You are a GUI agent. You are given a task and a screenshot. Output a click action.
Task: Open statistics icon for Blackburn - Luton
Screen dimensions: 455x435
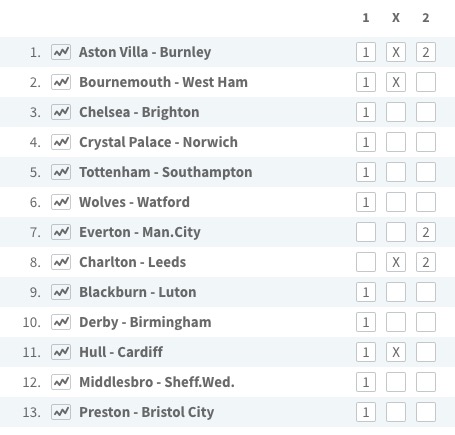tap(61, 292)
